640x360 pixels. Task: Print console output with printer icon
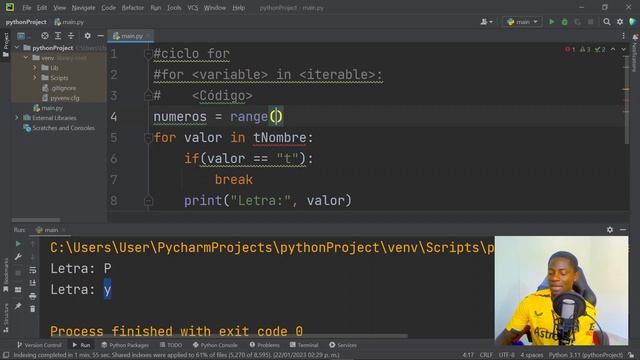33,296
